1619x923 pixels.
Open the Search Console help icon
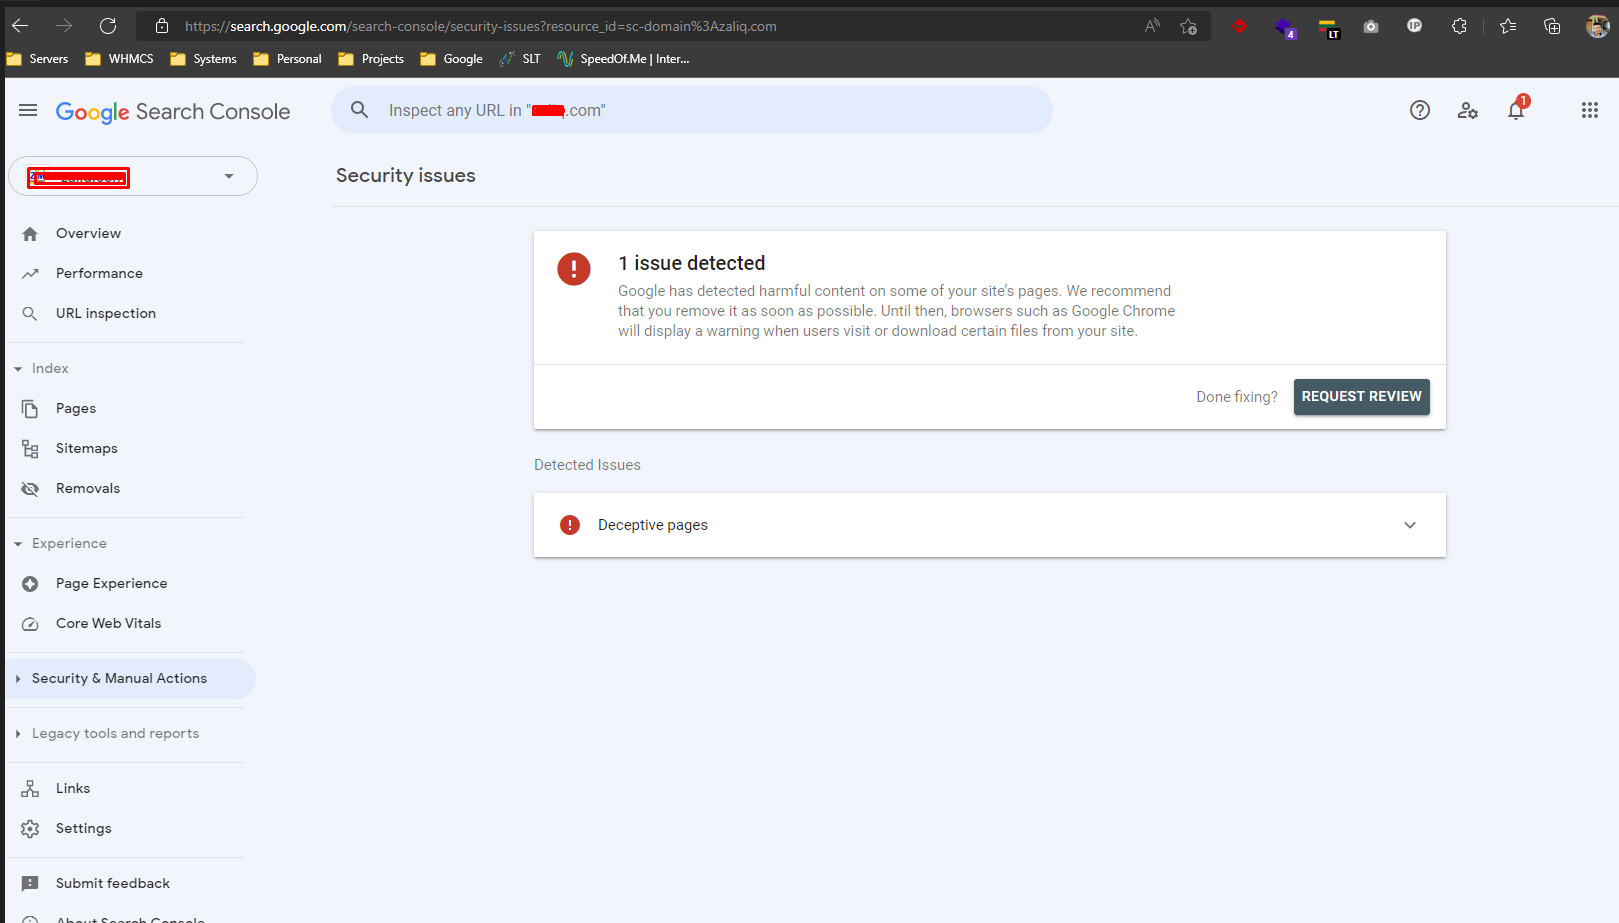coord(1419,110)
